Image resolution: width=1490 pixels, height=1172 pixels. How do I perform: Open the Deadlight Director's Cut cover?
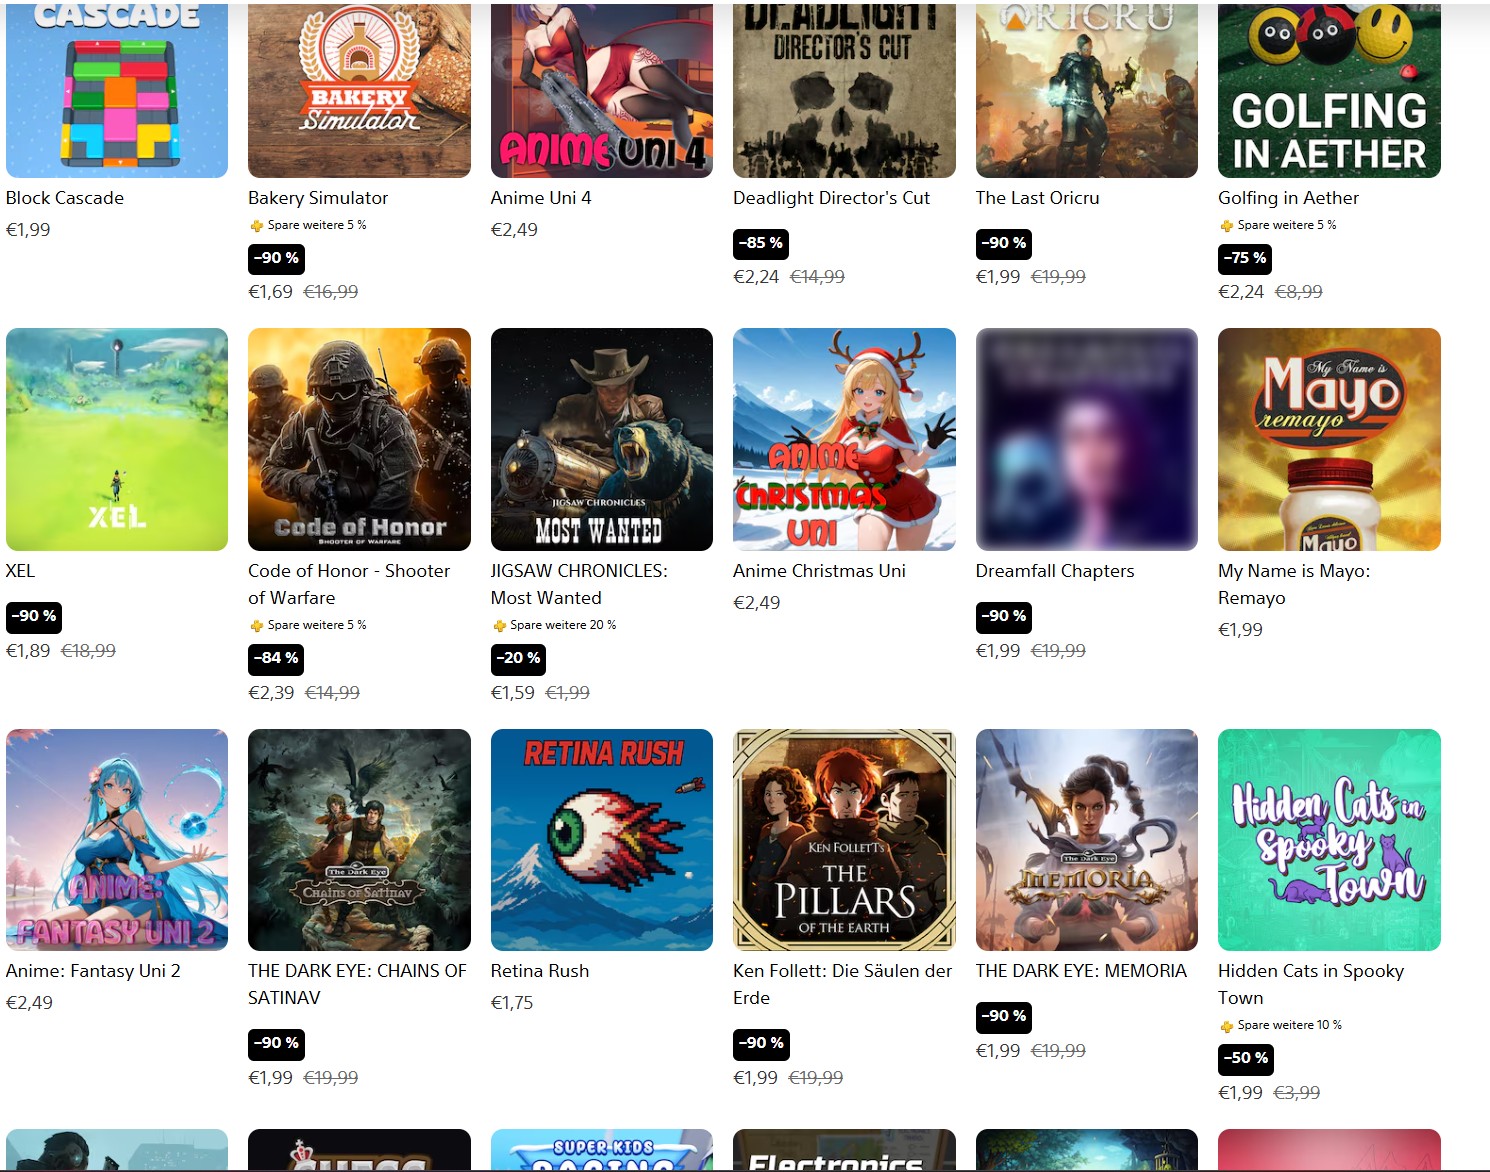click(844, 90)
